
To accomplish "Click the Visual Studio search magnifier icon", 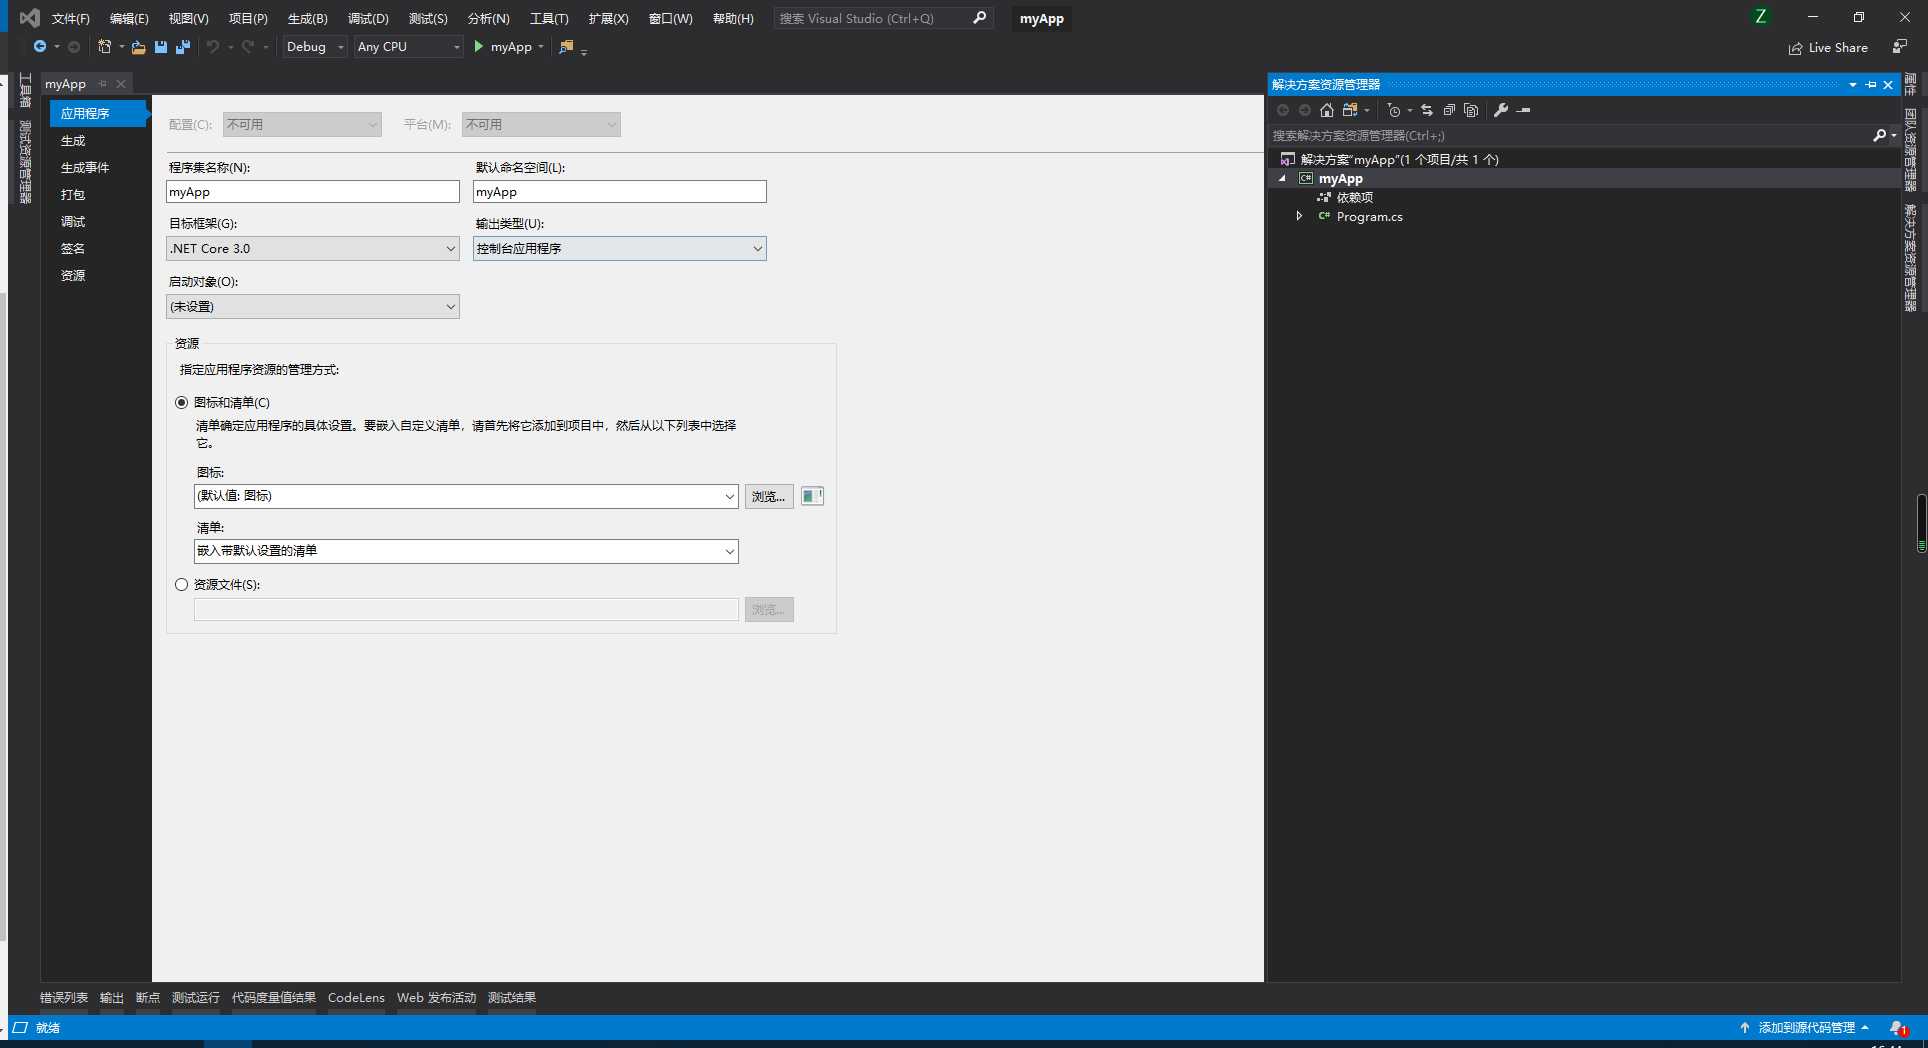I will point(979,18).
